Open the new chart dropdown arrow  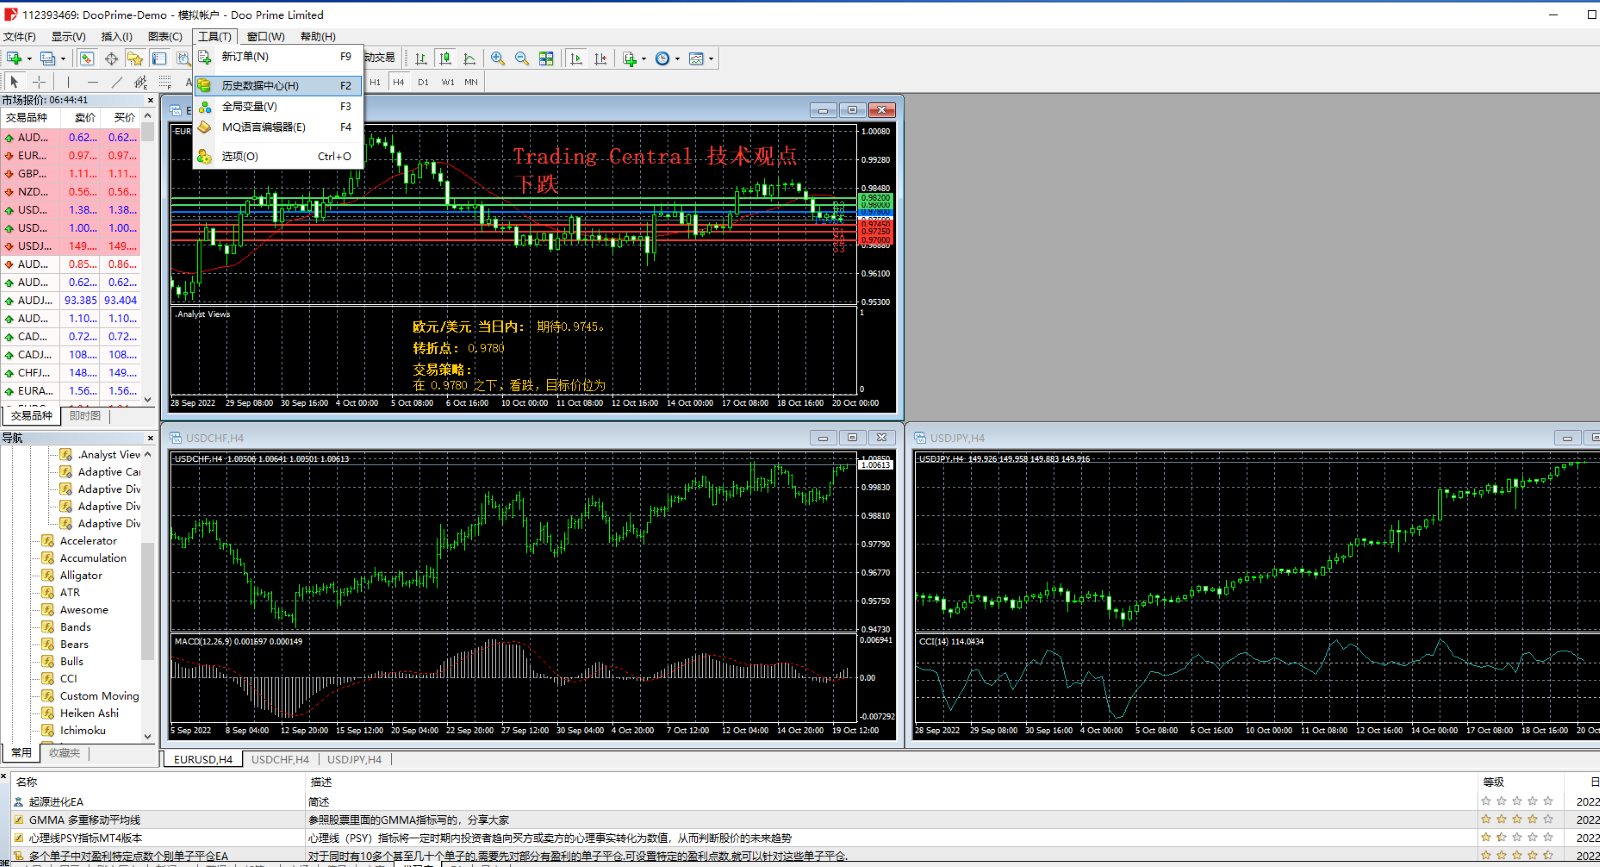pyautogui.click(x=29, y=59)
